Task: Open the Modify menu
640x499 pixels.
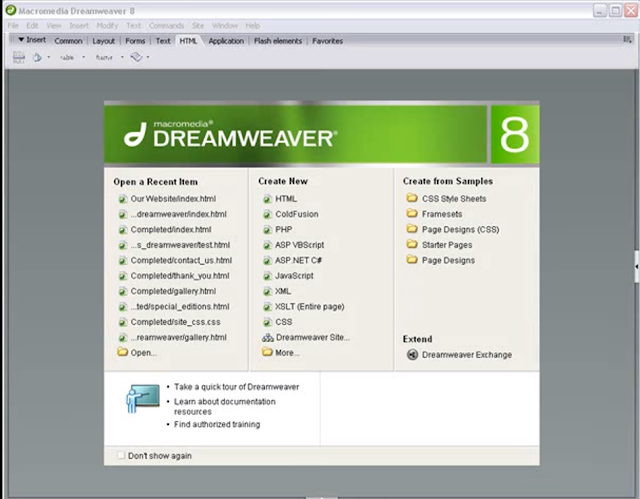Action: (107, 26)
